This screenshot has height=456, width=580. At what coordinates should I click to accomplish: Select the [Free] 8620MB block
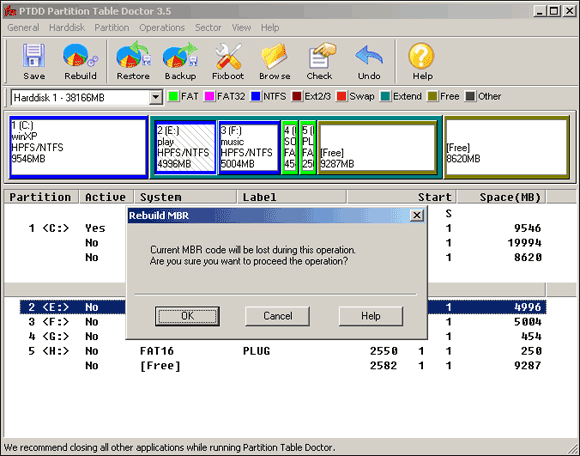[507, 147]
